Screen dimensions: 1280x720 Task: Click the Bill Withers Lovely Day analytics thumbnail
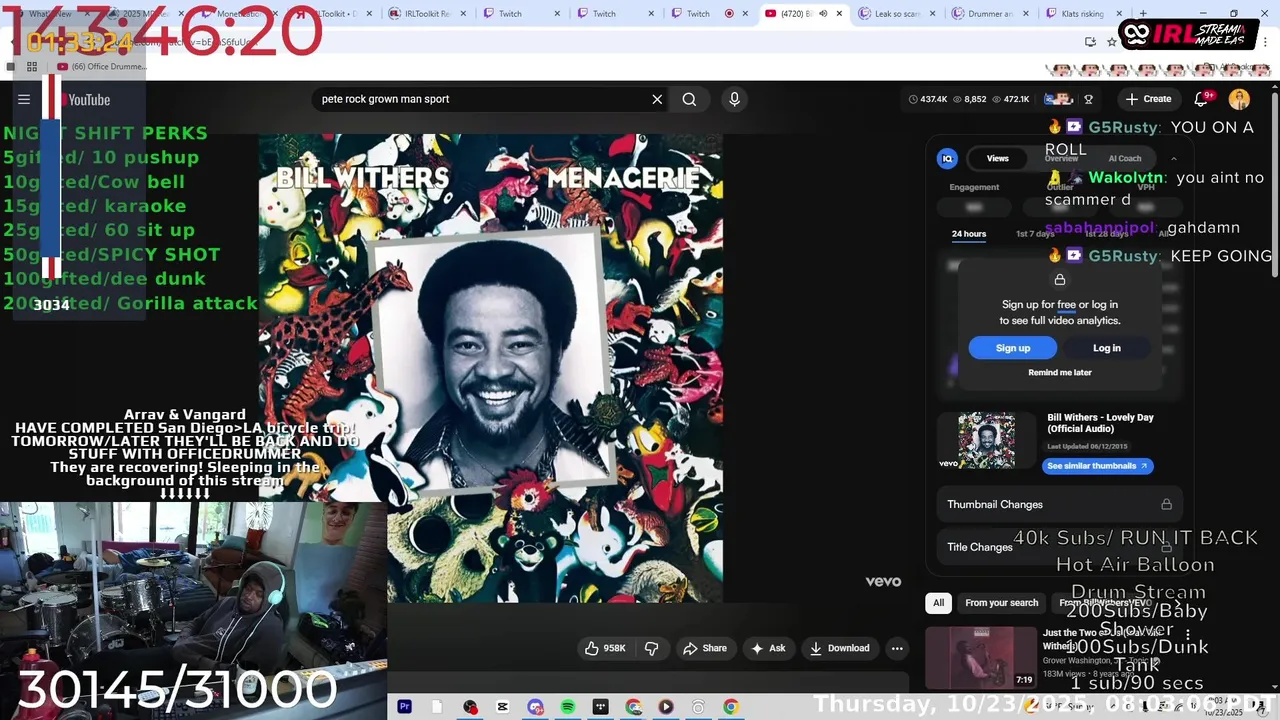pyautogui.click(x=986, y=441)
